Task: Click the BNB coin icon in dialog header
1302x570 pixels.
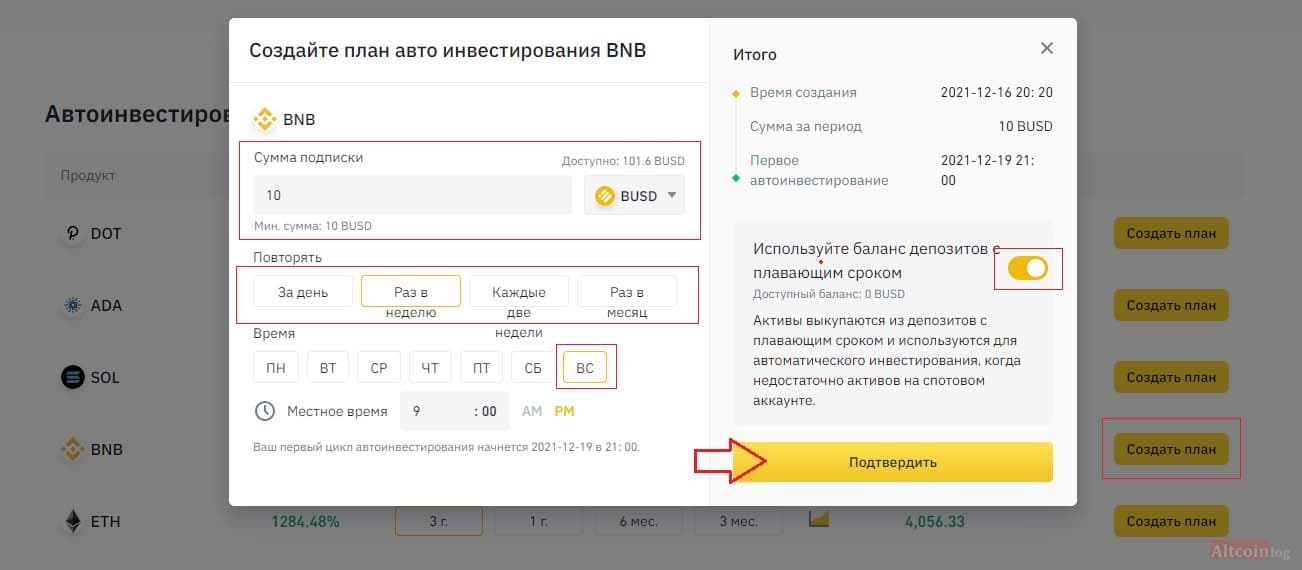Action: [x=265, y=120]
